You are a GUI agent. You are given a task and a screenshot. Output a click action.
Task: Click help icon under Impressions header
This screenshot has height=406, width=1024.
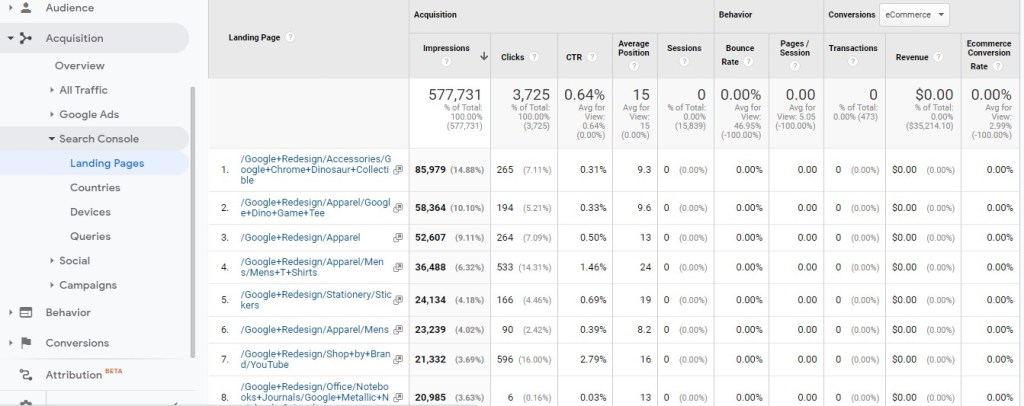[x=446, y=61]
